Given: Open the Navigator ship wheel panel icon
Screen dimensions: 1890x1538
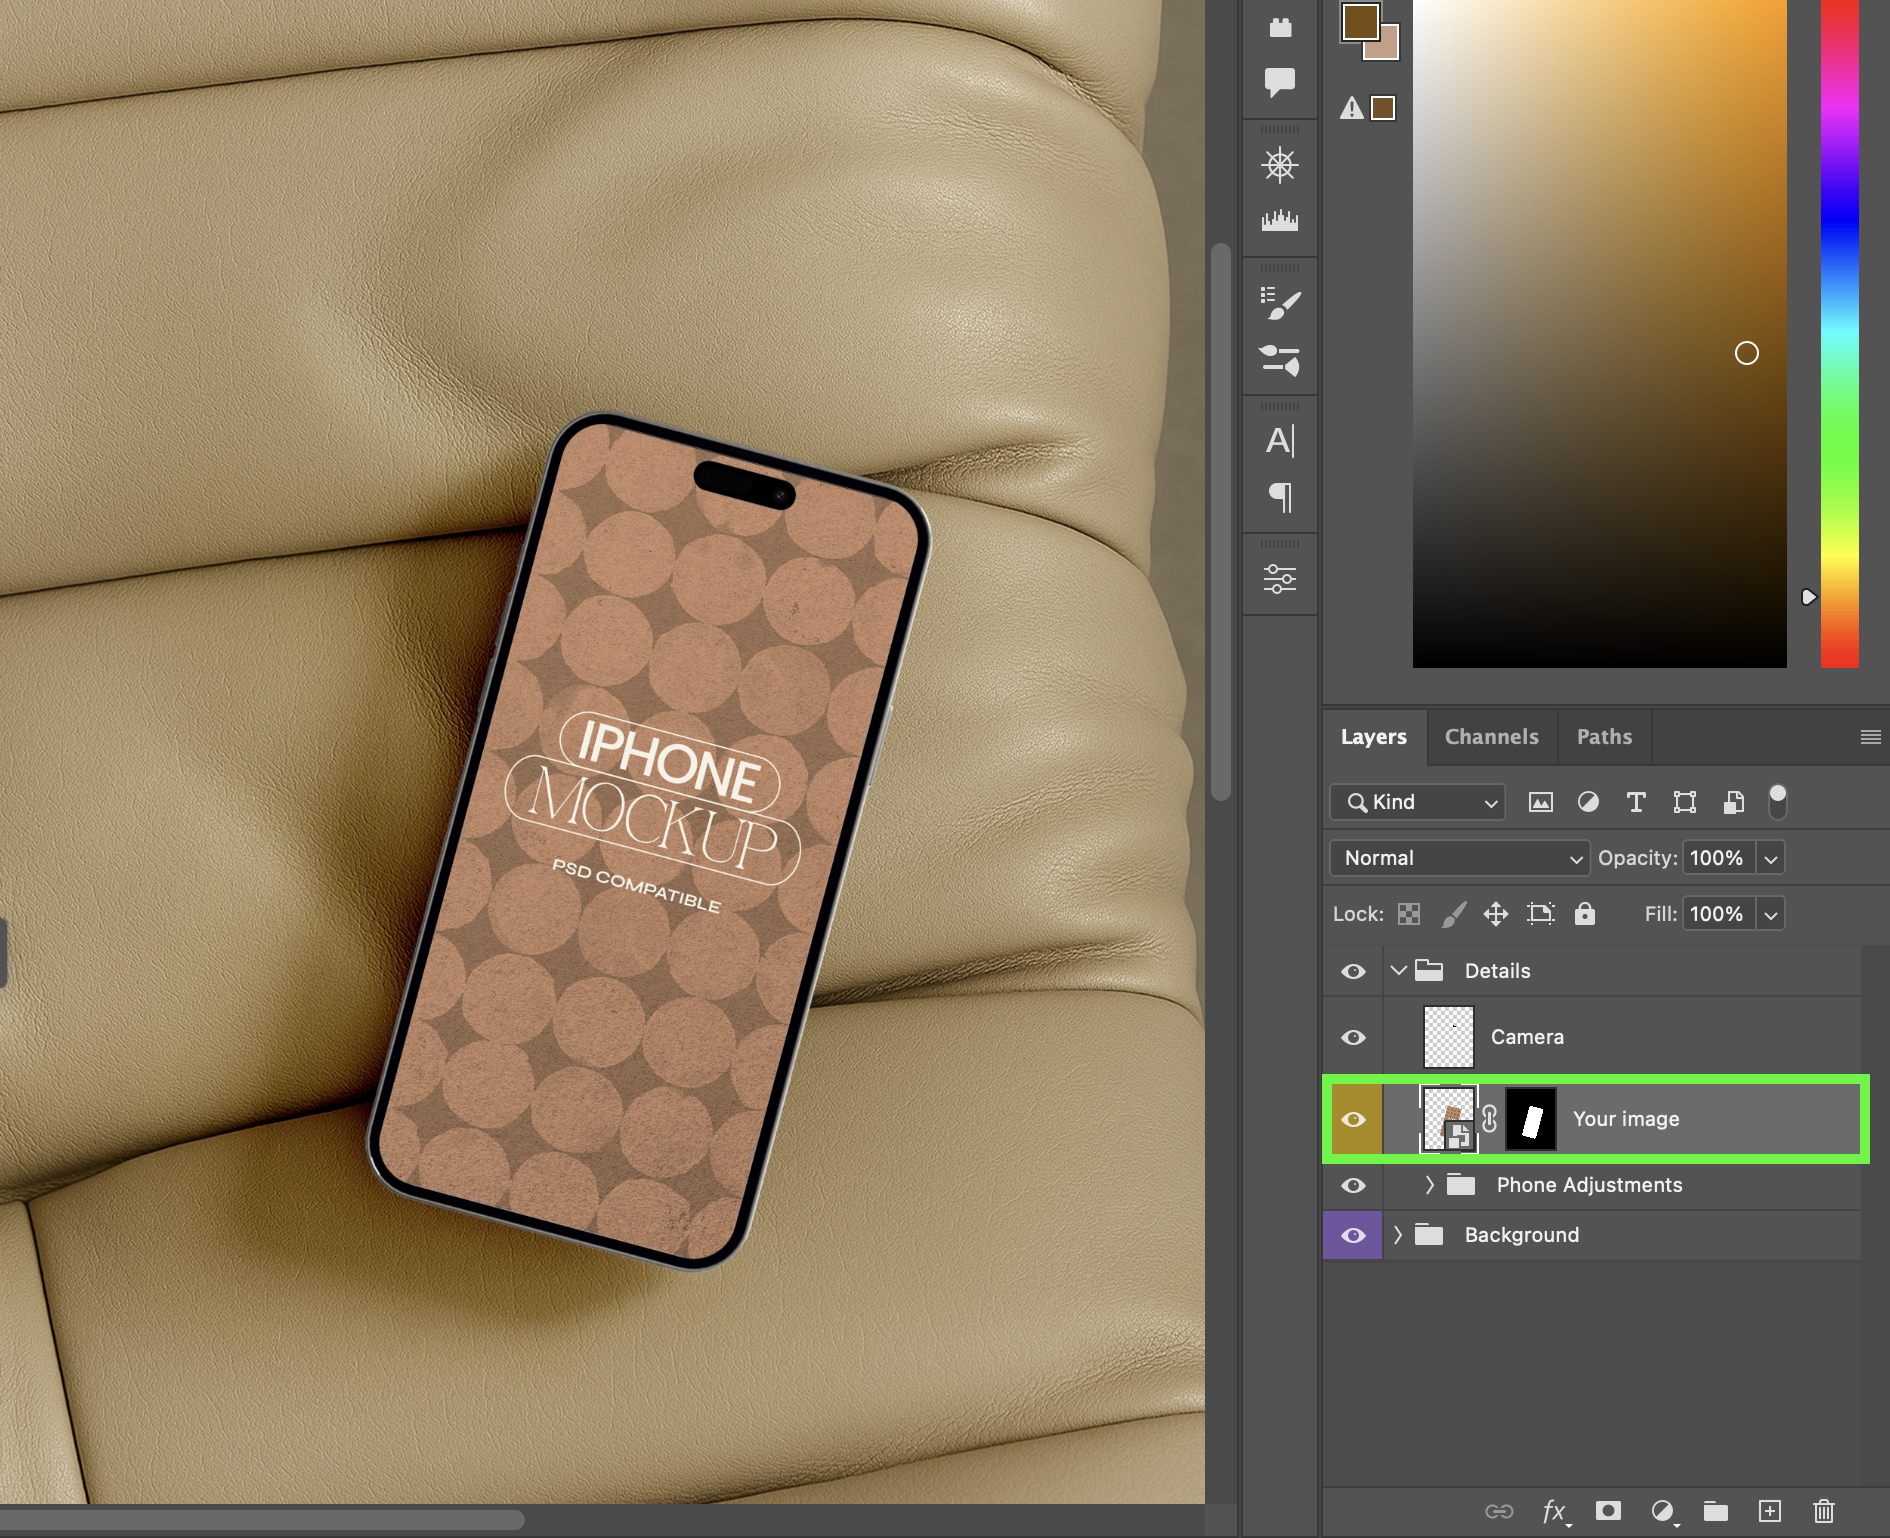Looking at the screenshot, I should 1280,165.
